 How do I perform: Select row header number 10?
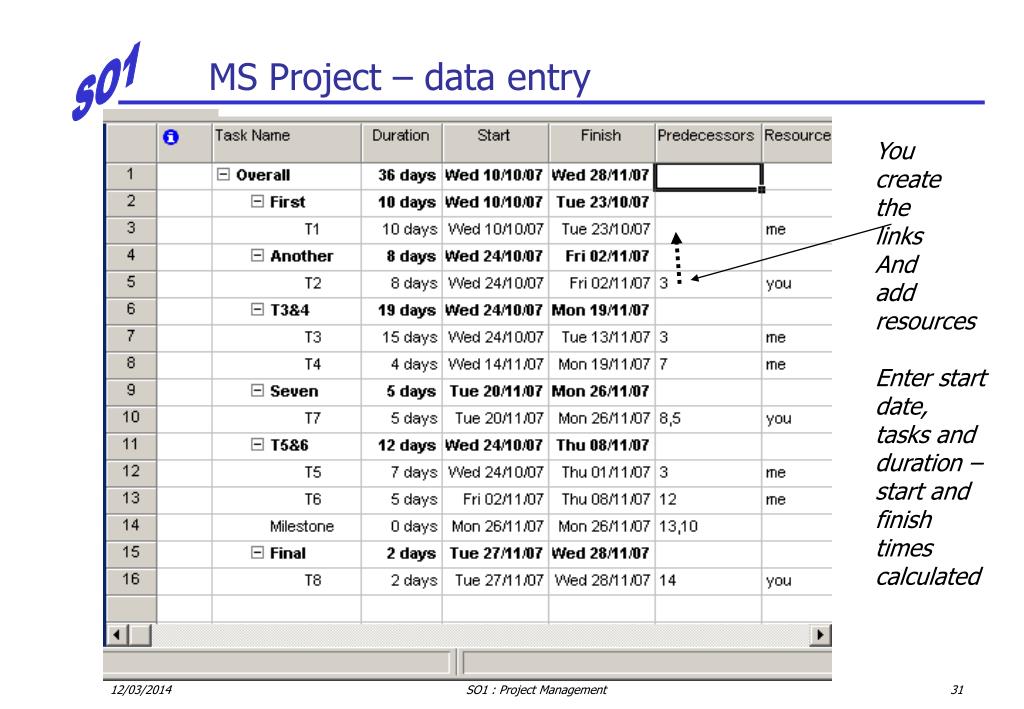pyautogui.click(x=131, y=417)
